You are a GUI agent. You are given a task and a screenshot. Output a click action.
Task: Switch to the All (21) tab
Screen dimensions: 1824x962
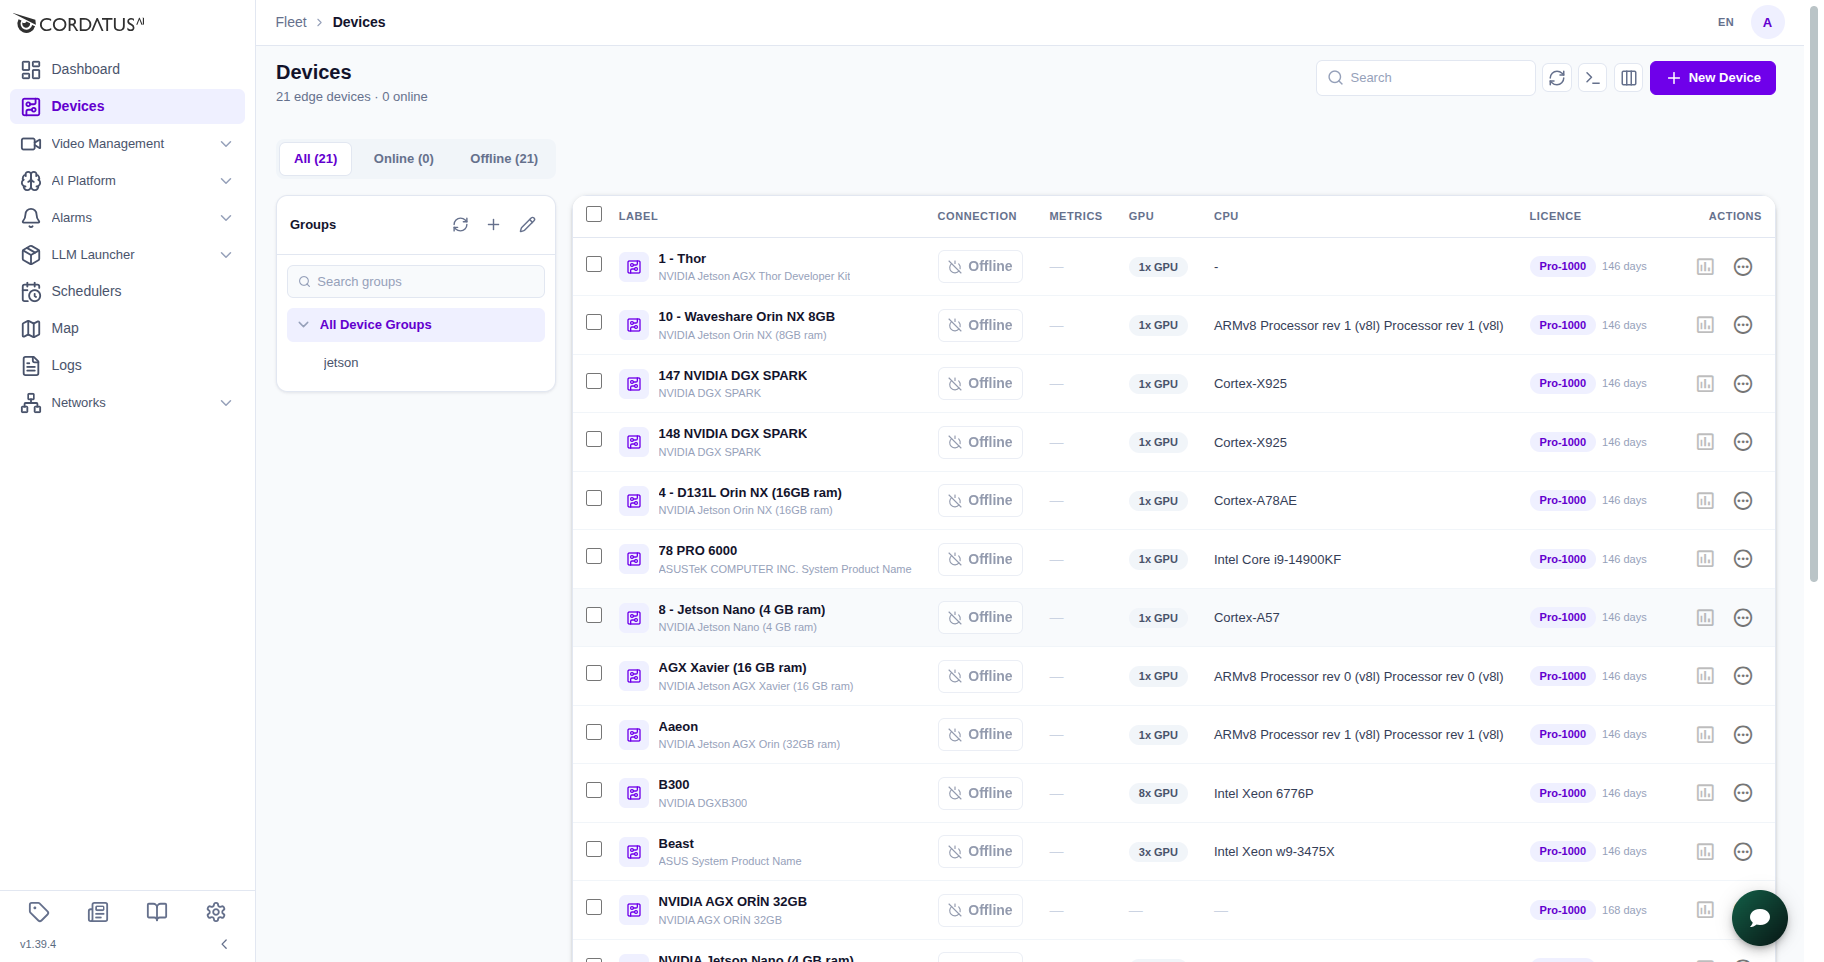coord(316,159)
